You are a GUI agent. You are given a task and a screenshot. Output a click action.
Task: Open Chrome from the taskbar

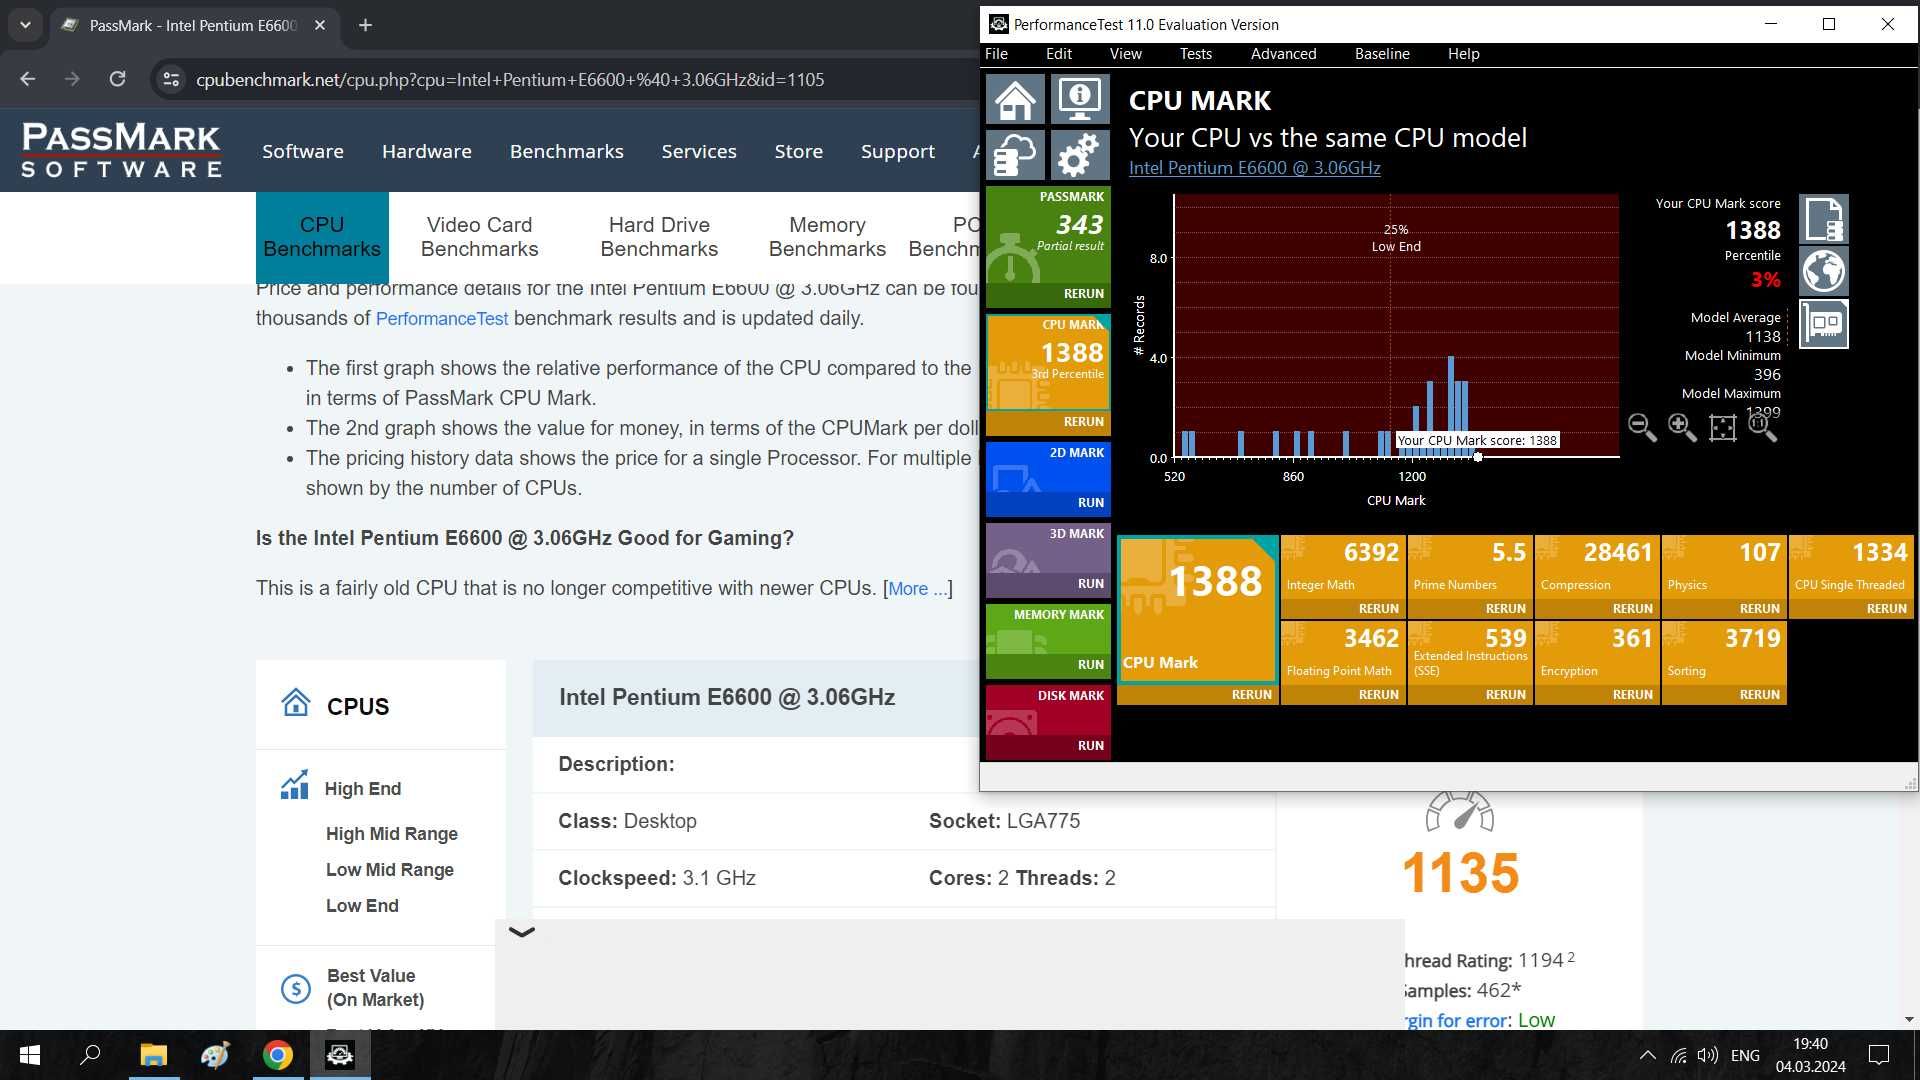(x=278, y=1055)
